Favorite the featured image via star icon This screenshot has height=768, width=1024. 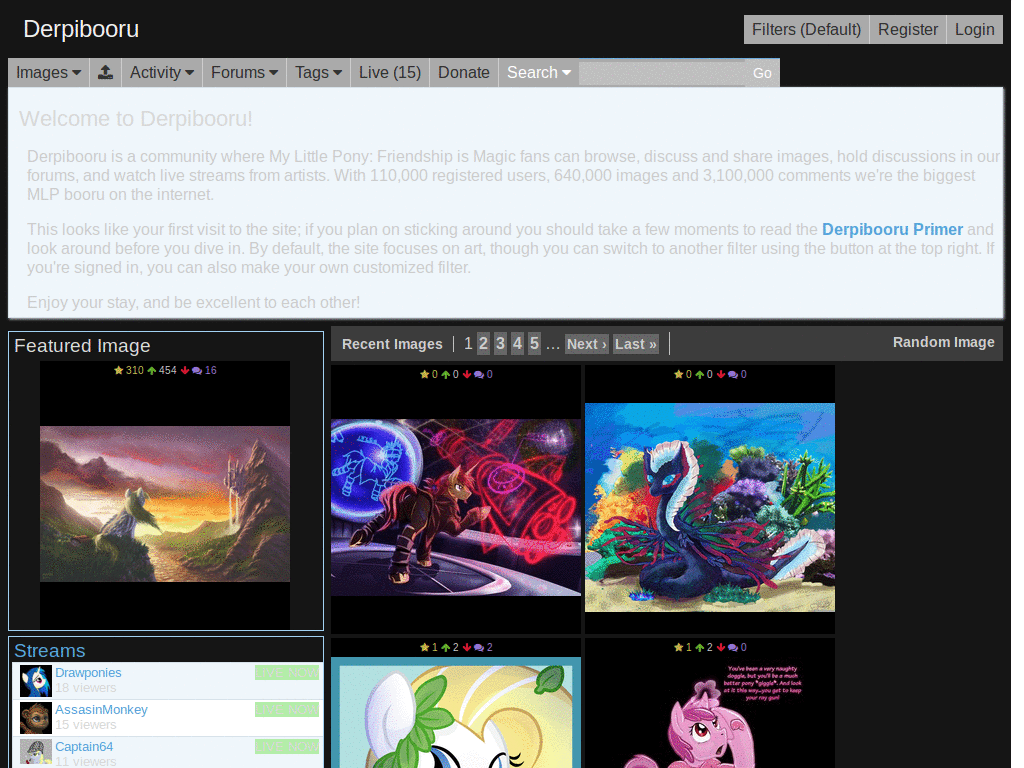(118, 370)
